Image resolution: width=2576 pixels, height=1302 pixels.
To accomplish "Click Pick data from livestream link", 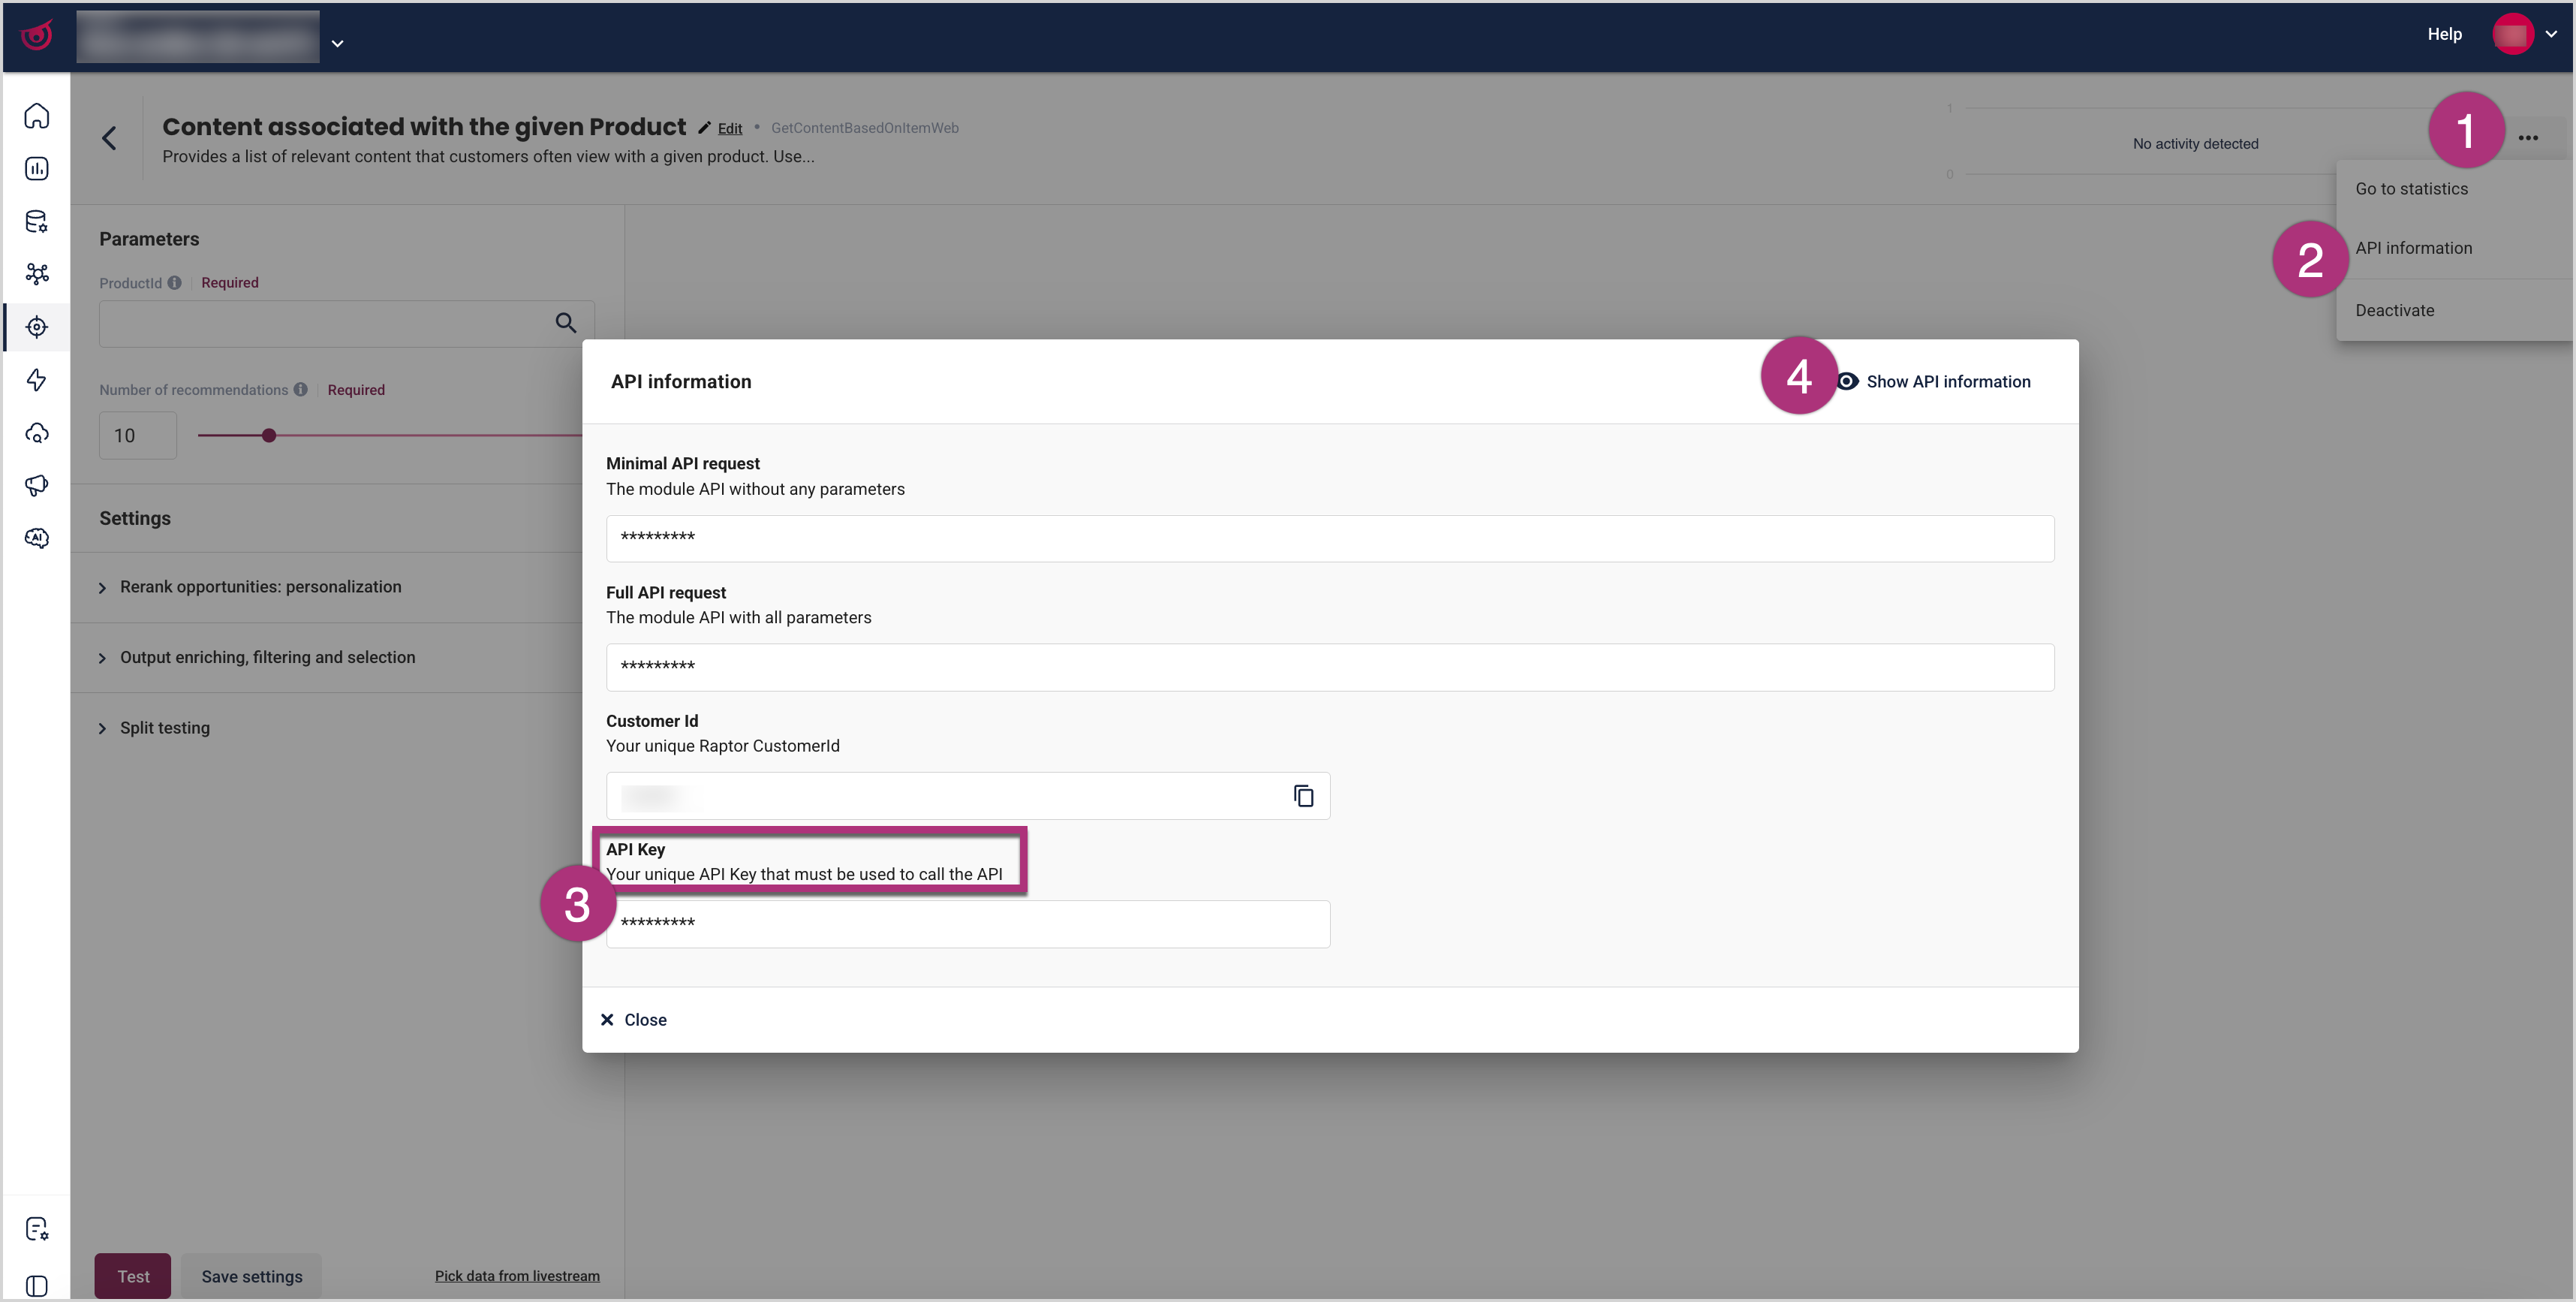I will pyautogui.click(x=517, y=1276).
